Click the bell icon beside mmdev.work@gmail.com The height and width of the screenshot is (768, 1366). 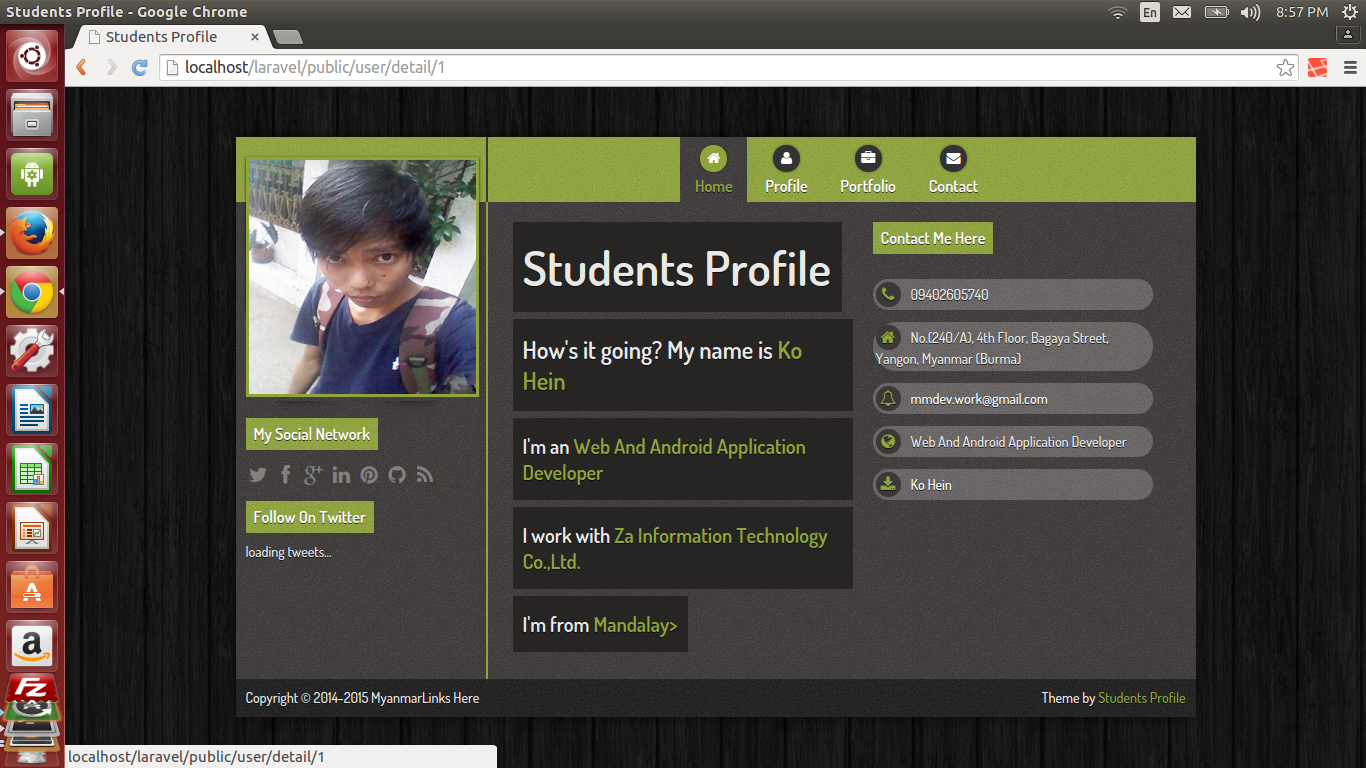[x=890, y=398]
